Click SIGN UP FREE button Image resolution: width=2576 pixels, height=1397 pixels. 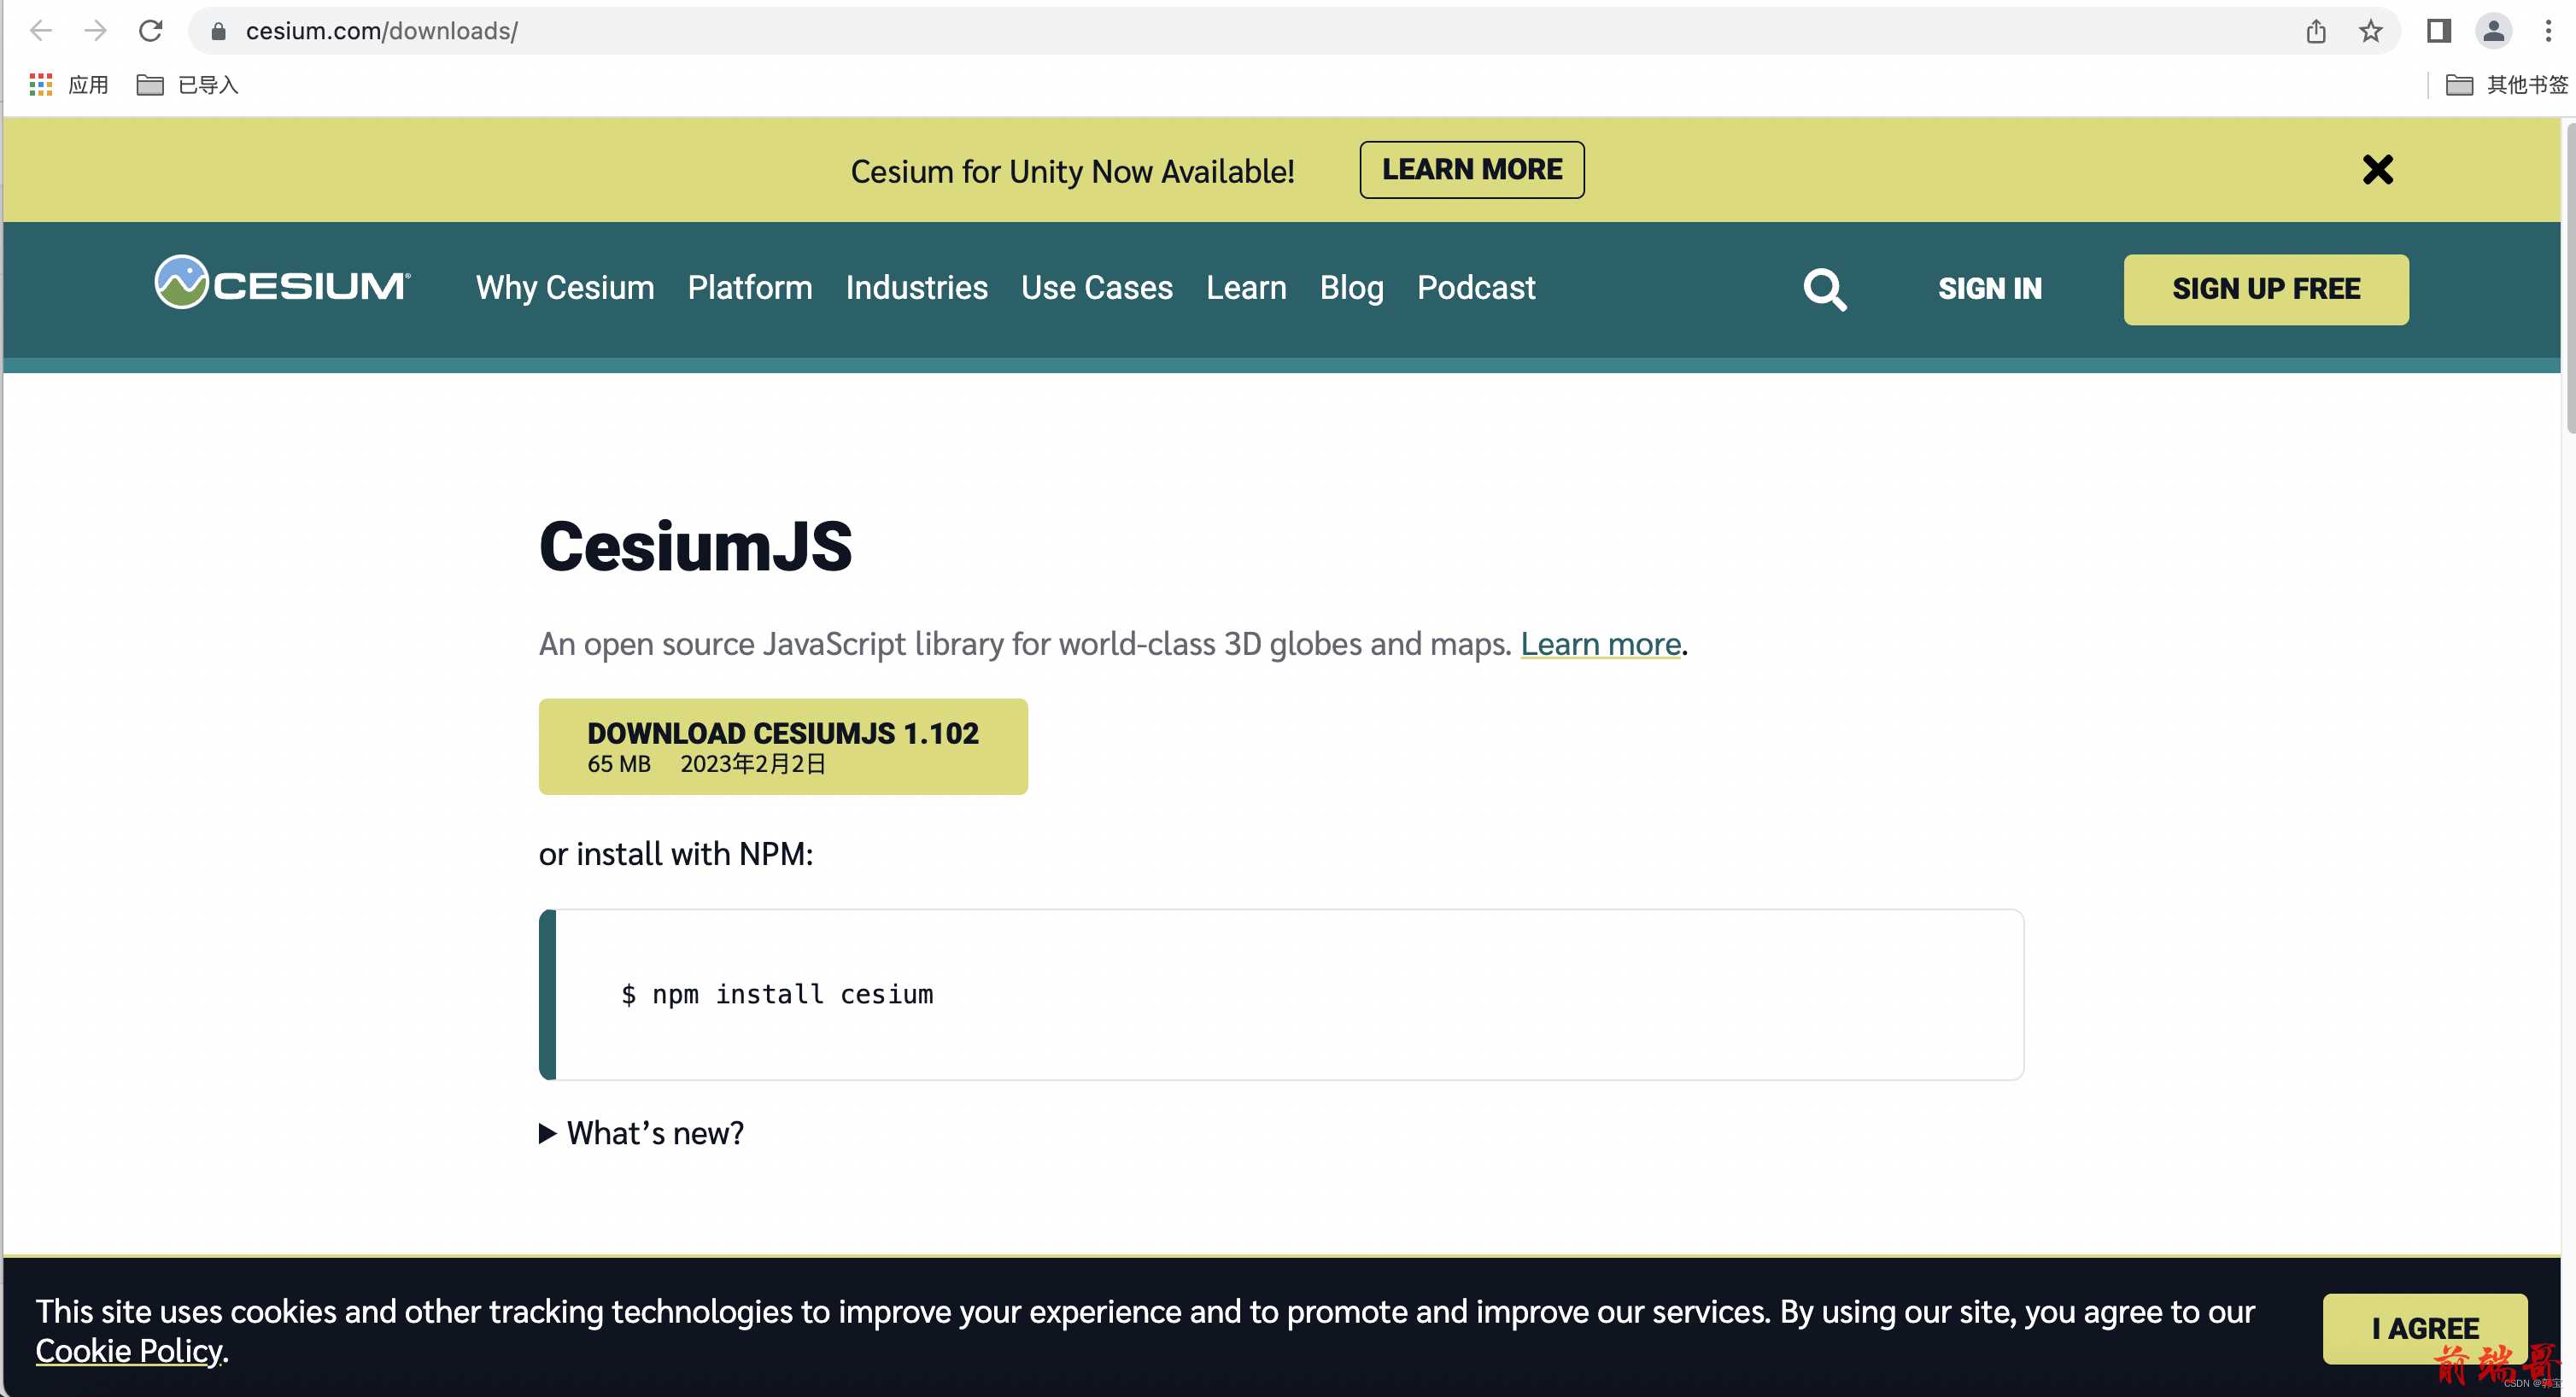click(x=2266, y=289)
